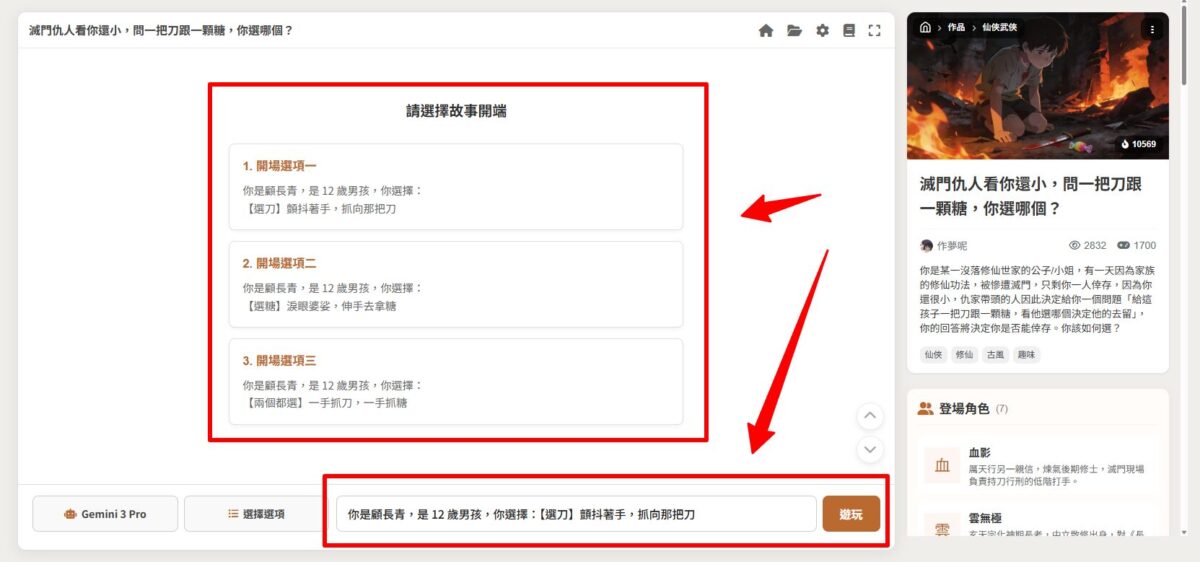1200x562 pixels.
Task: Click the 遊玩 play button
Action: pyautogui.click(x=851, y=514)
